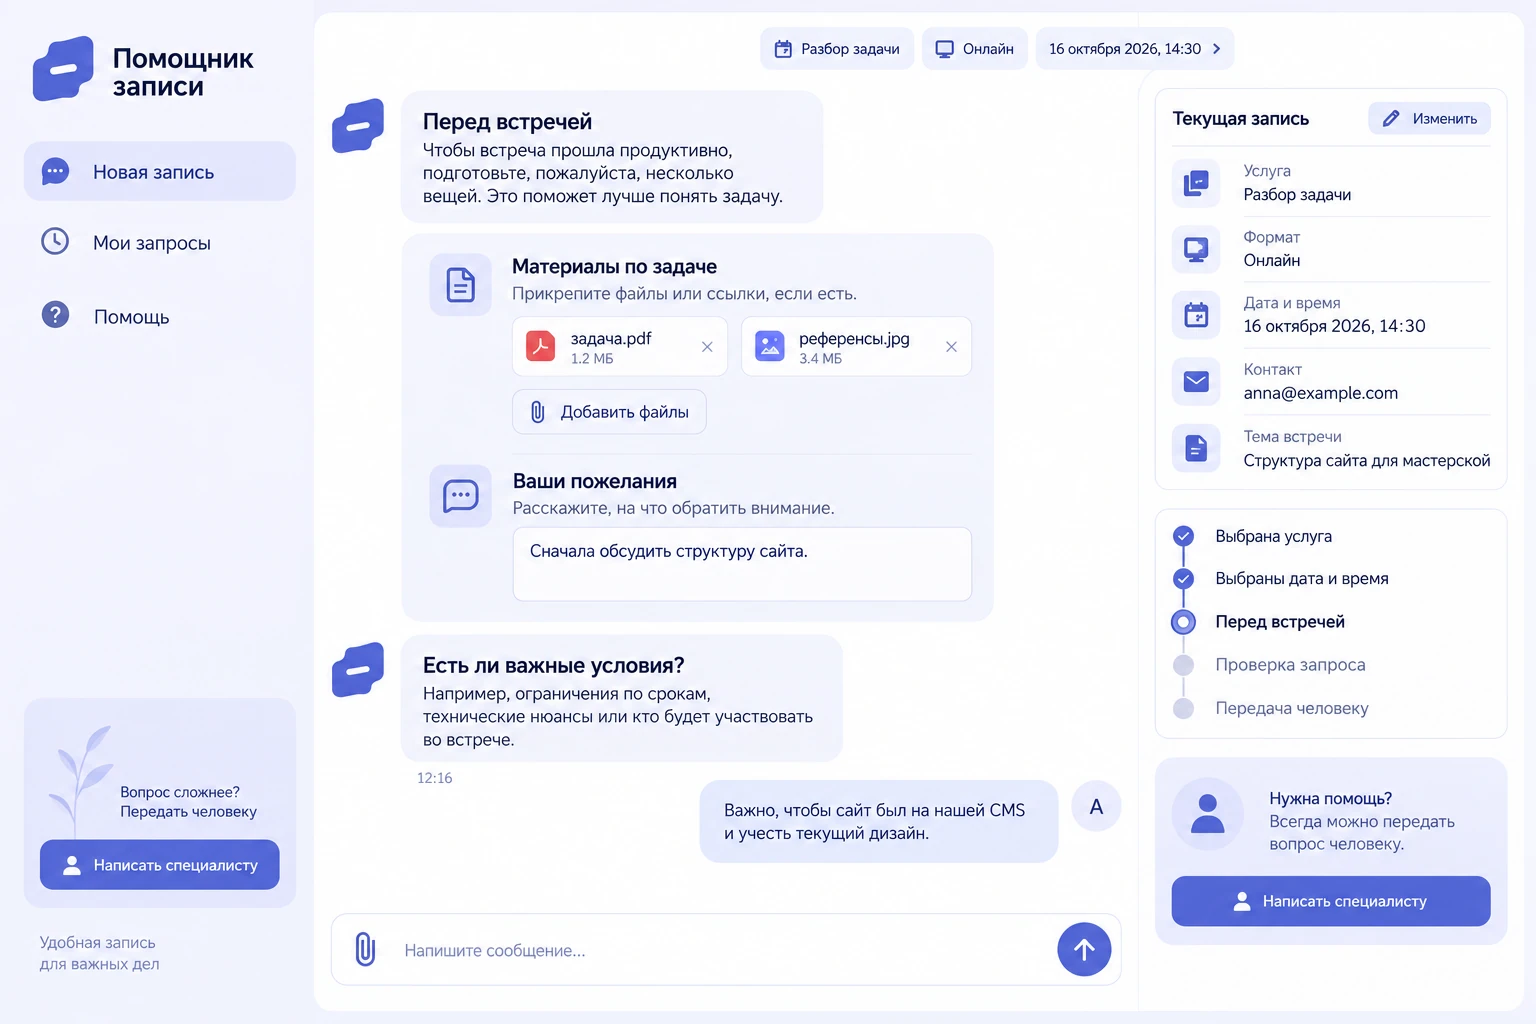Expand the 16 октября 2026, 14:30 date chevron
The width and height of the screenshot is (1536, 1024).
tap(1217, 49)
